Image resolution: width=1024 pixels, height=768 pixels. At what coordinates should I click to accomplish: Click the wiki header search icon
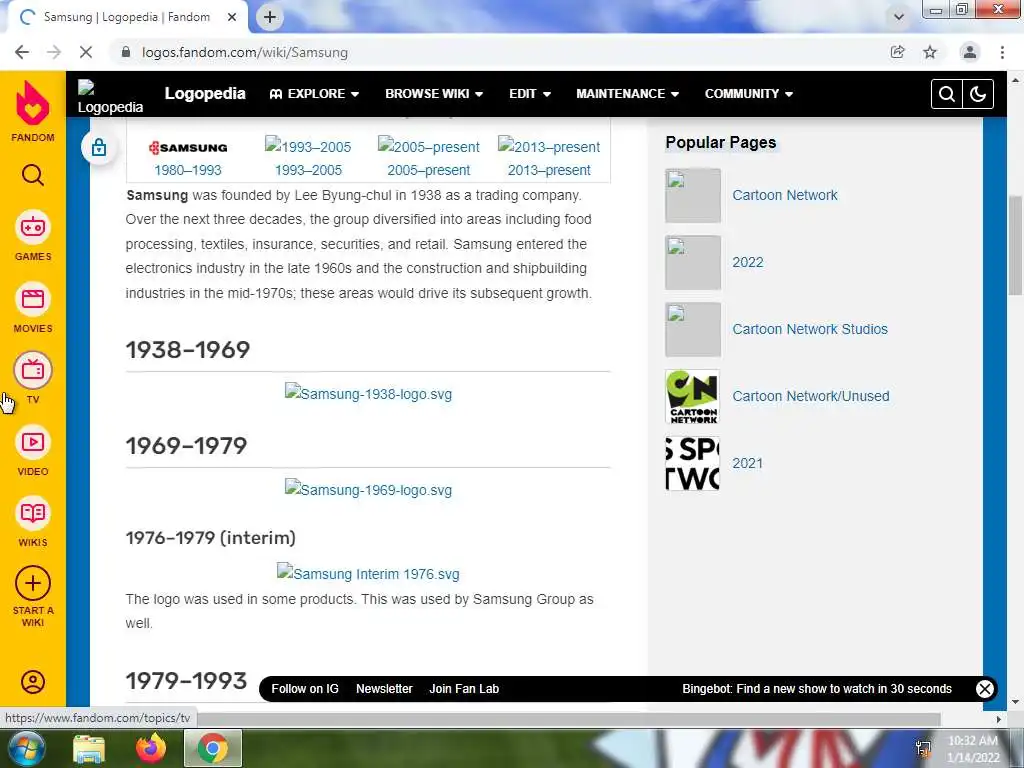click(946, 94)
